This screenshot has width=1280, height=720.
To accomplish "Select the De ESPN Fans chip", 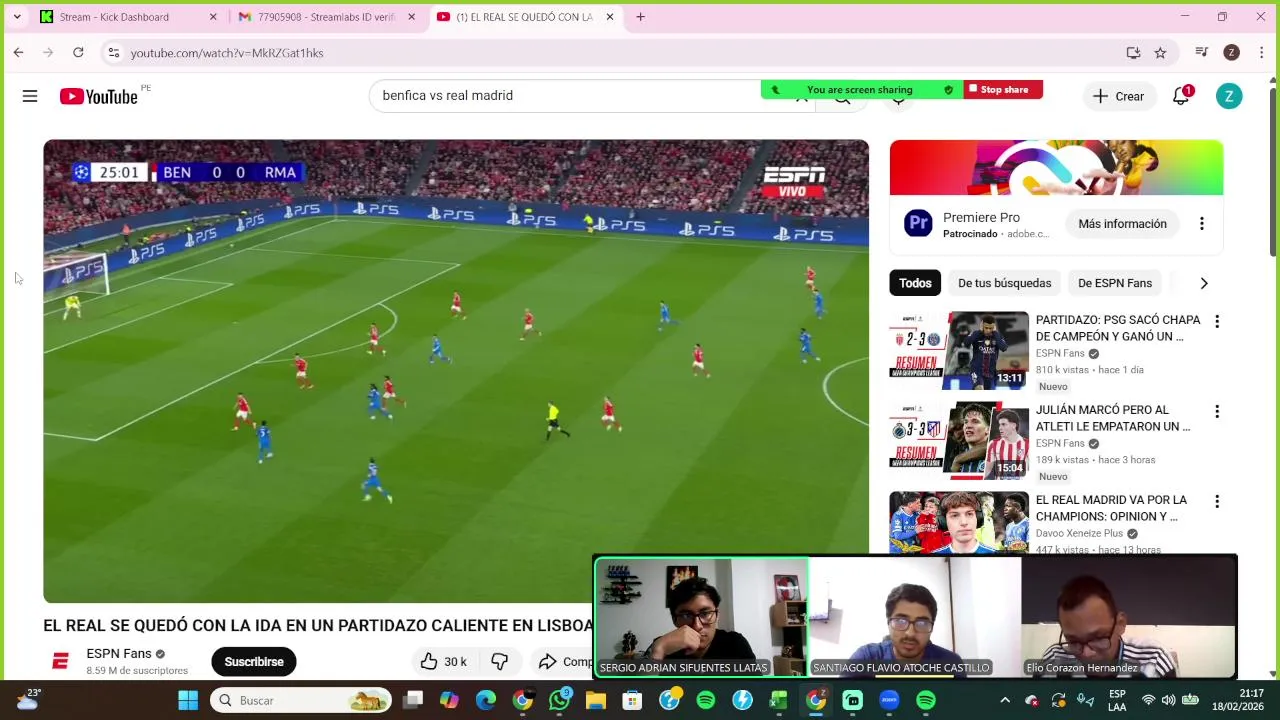I will (1115, 283).
